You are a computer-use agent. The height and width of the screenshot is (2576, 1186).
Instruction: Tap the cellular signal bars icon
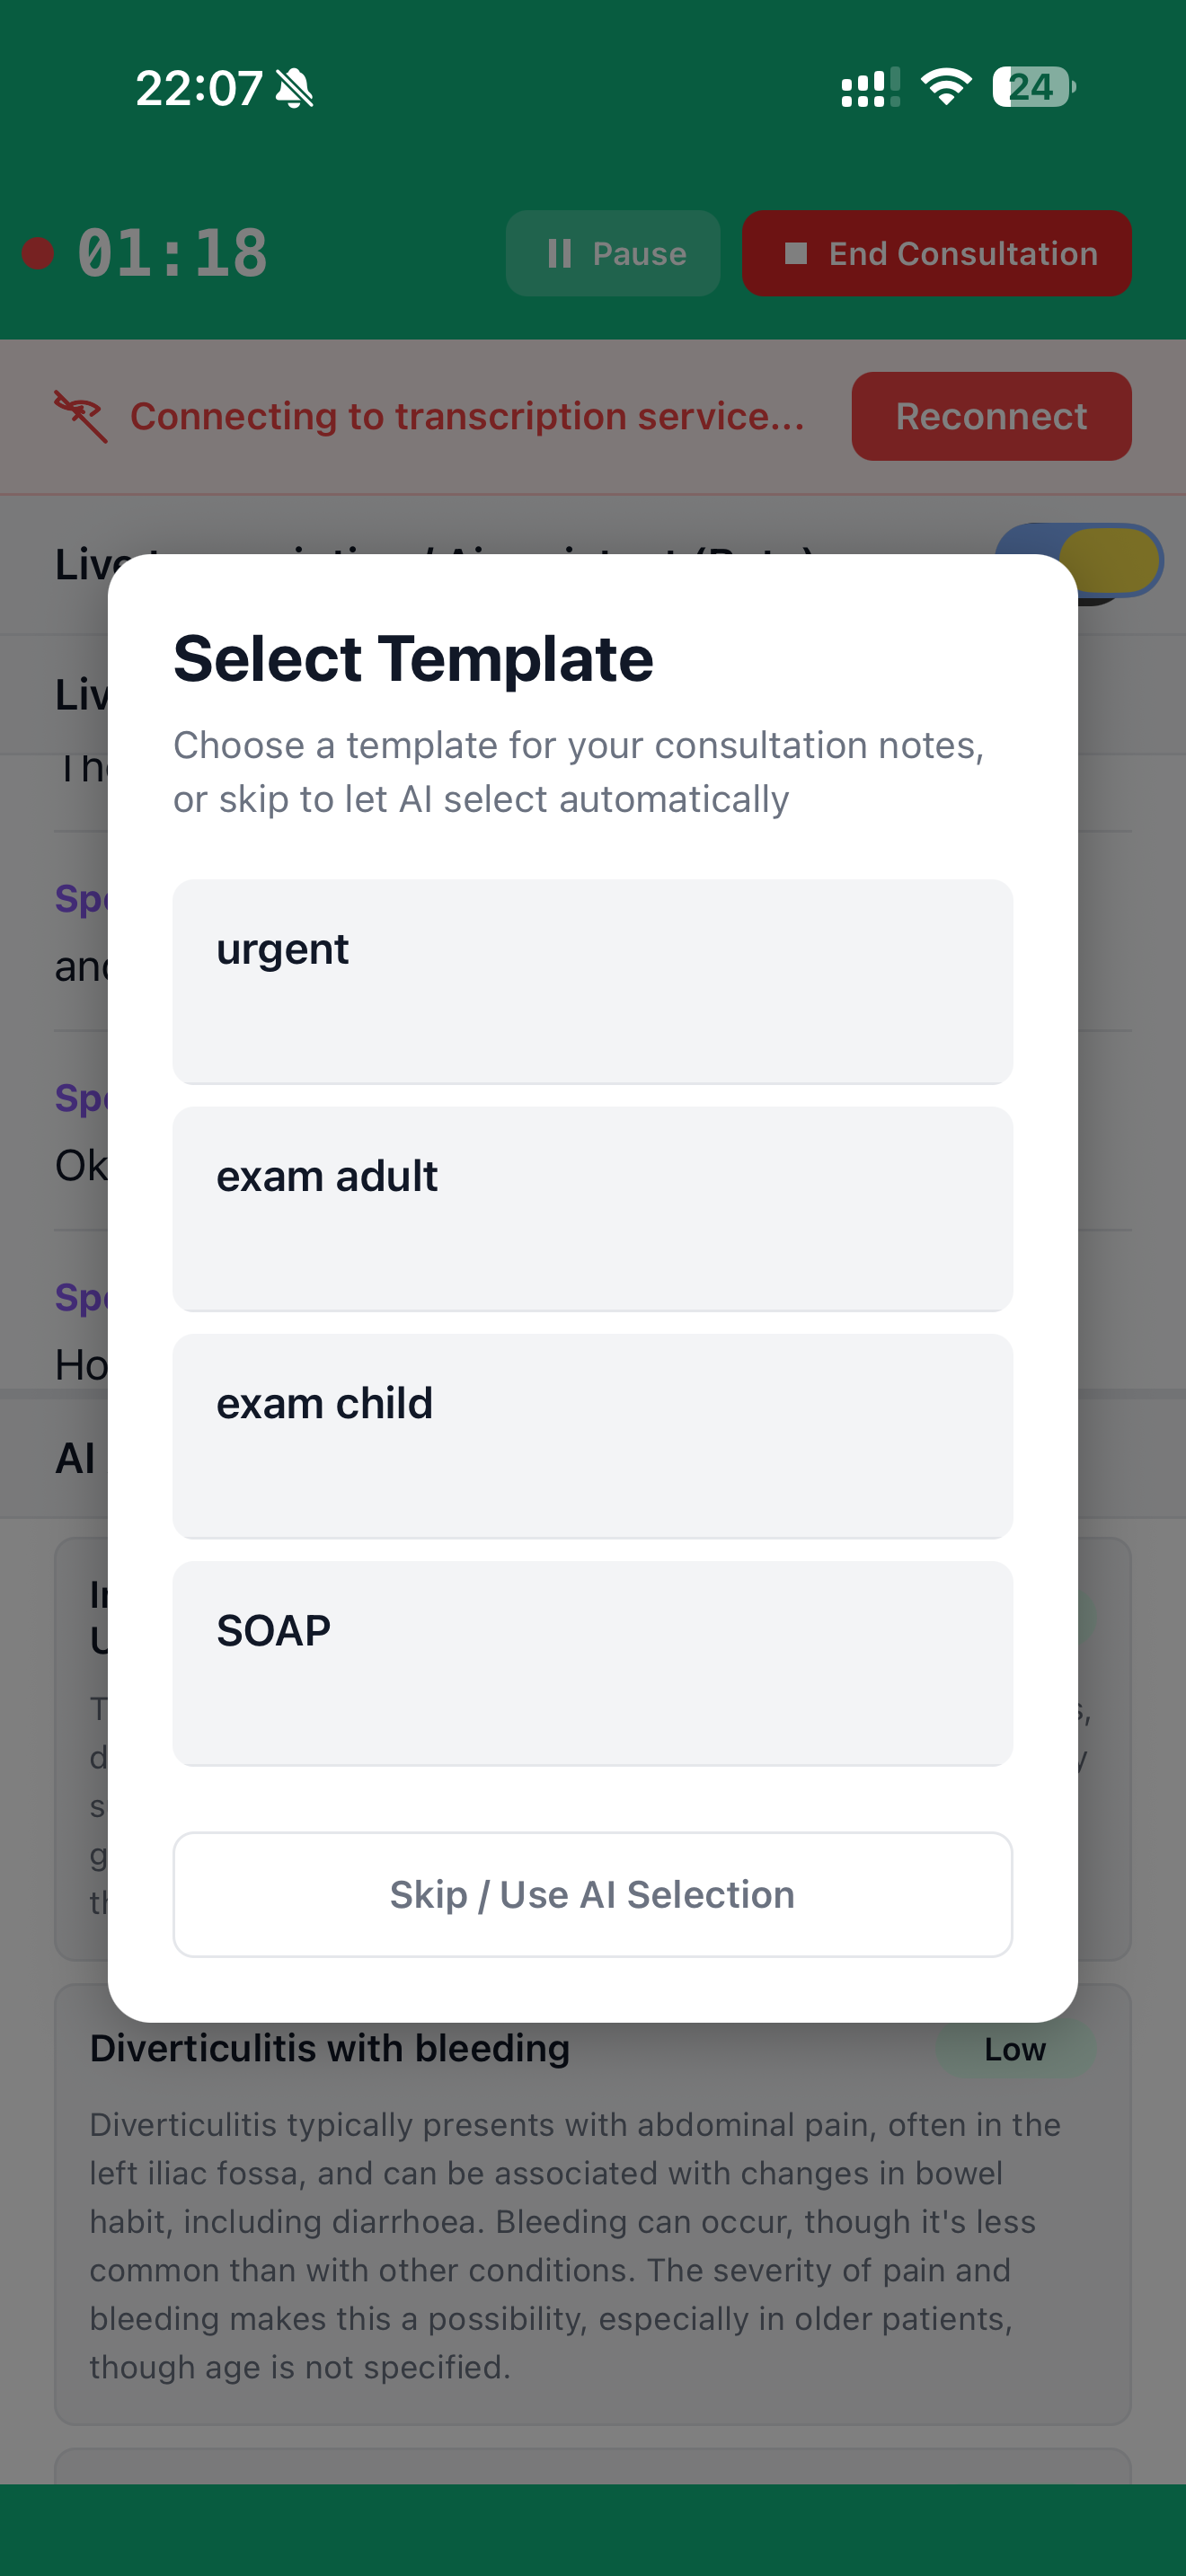pyautogui.click(x=870, y=87)
